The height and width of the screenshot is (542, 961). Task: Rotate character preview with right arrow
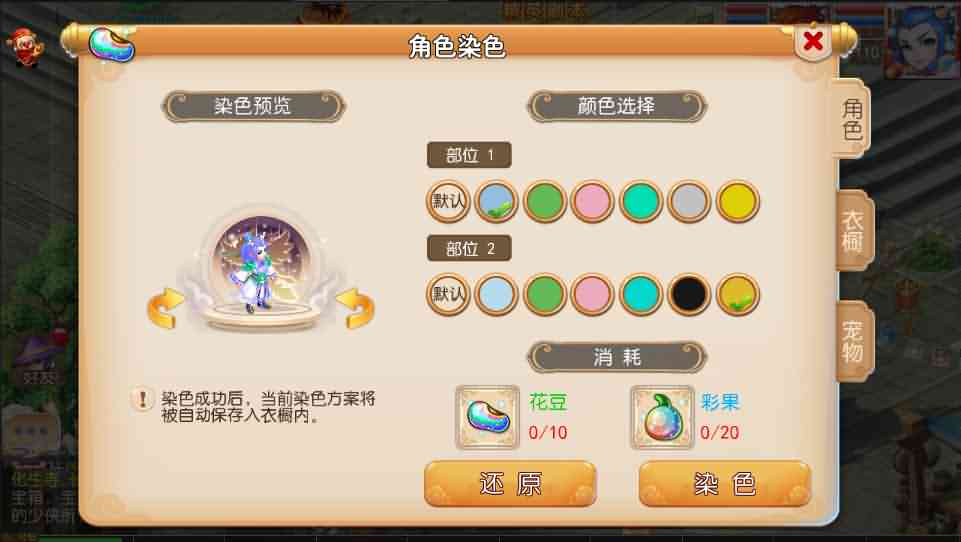point(355,308)
